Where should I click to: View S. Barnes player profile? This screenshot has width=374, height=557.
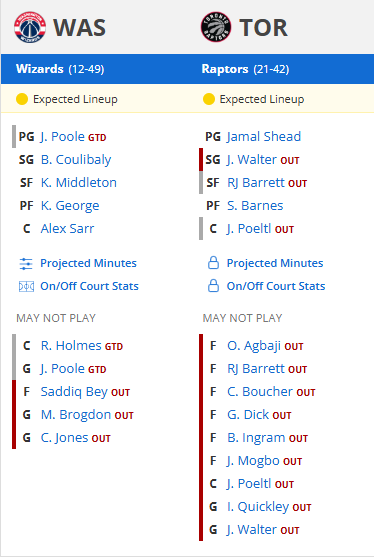(x=255, y=205)
